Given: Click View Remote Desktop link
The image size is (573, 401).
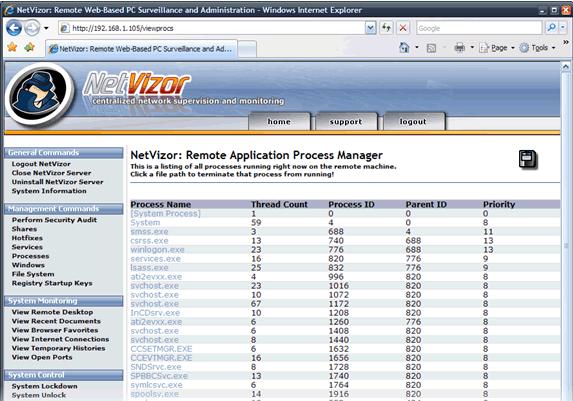Looking at the screenshot, I should pyautogui.click(x=52, y=312).
